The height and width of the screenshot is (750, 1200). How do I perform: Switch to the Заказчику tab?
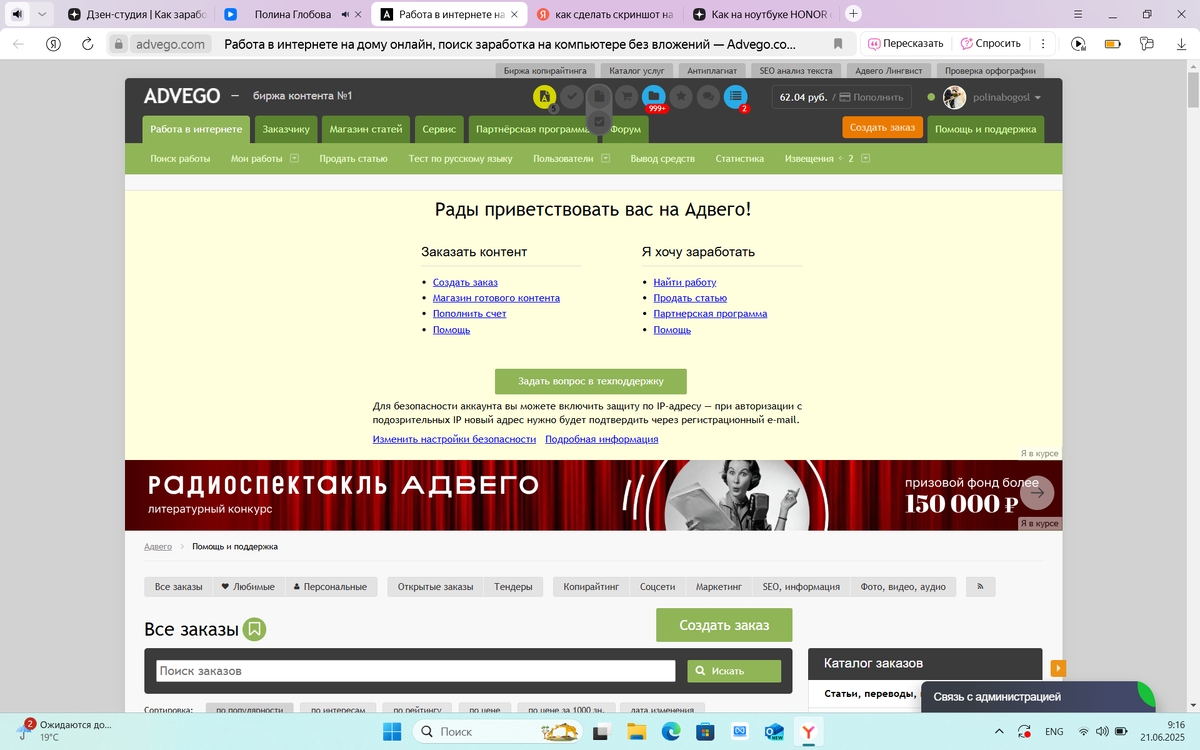coord(286,129)
